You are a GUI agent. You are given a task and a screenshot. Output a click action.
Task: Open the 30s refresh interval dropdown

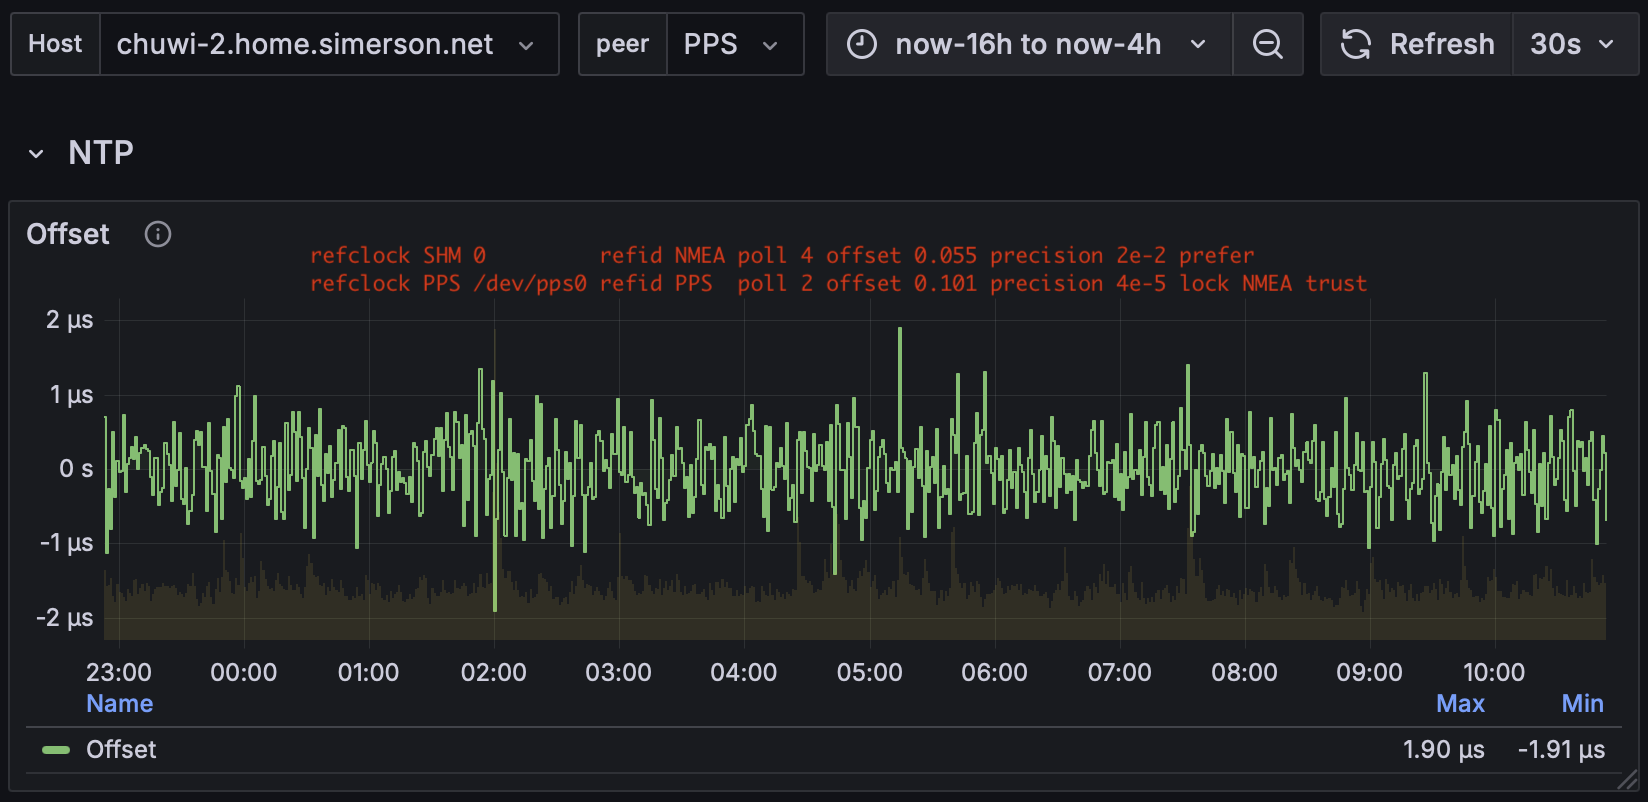pos(1575,44)
